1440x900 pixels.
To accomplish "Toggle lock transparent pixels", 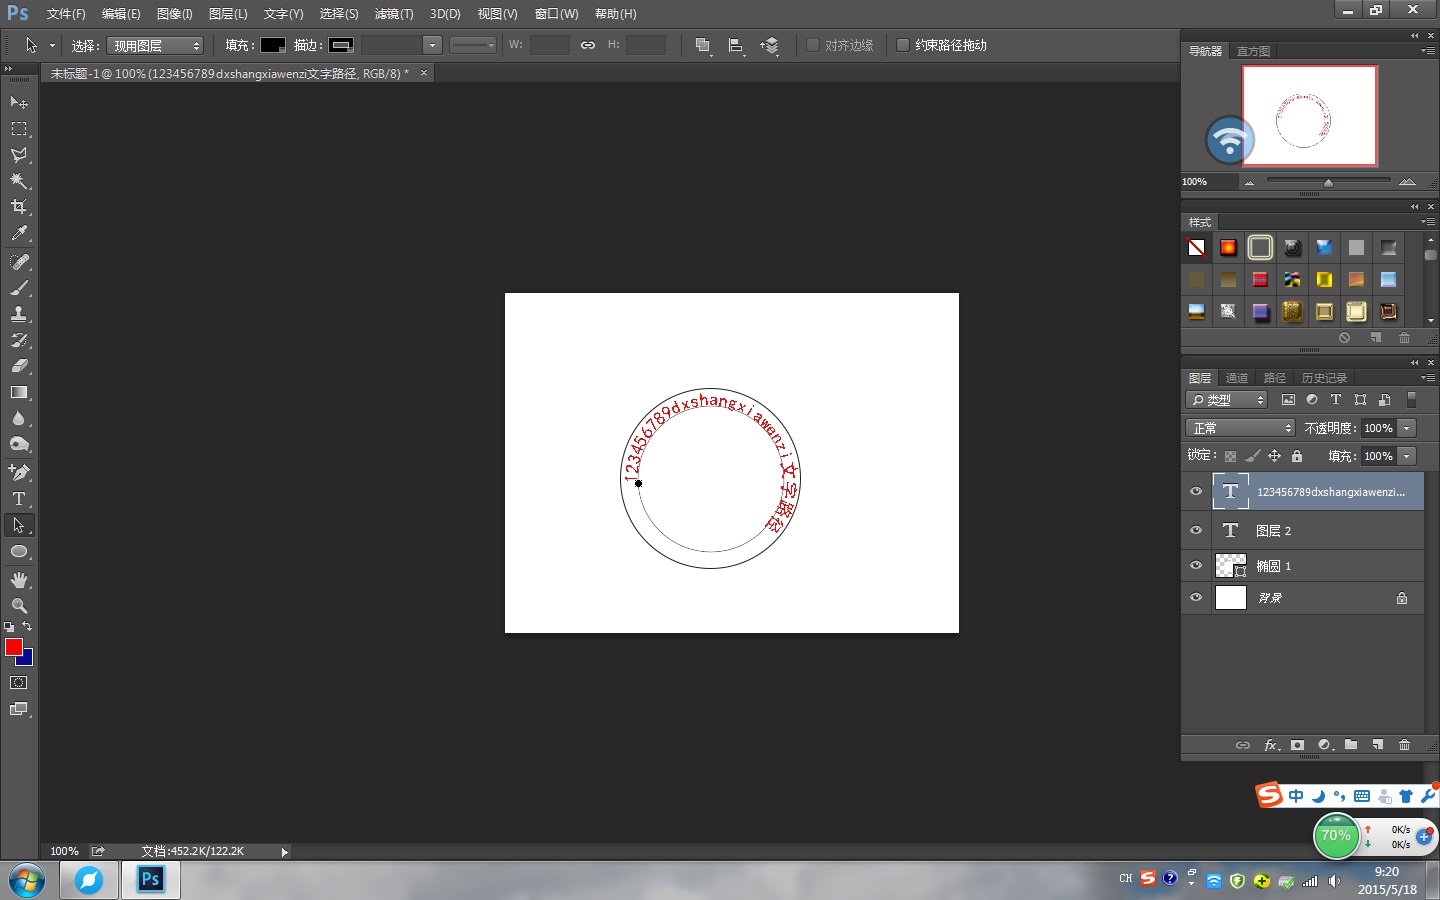I will [1231, 456].
